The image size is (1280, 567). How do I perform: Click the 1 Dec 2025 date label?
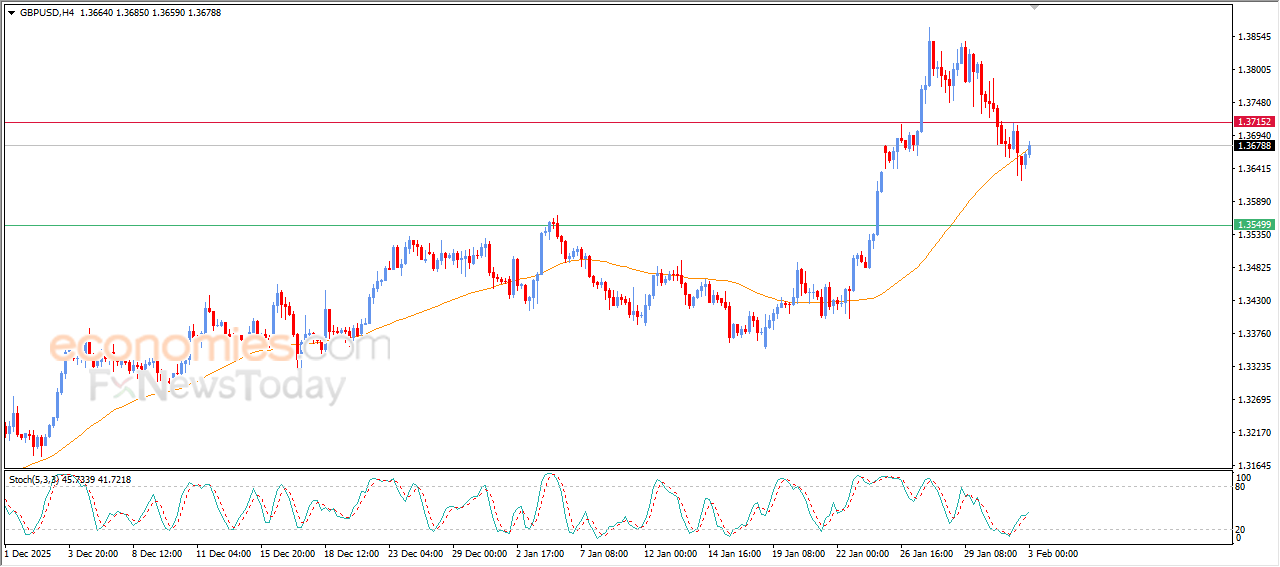28,553
